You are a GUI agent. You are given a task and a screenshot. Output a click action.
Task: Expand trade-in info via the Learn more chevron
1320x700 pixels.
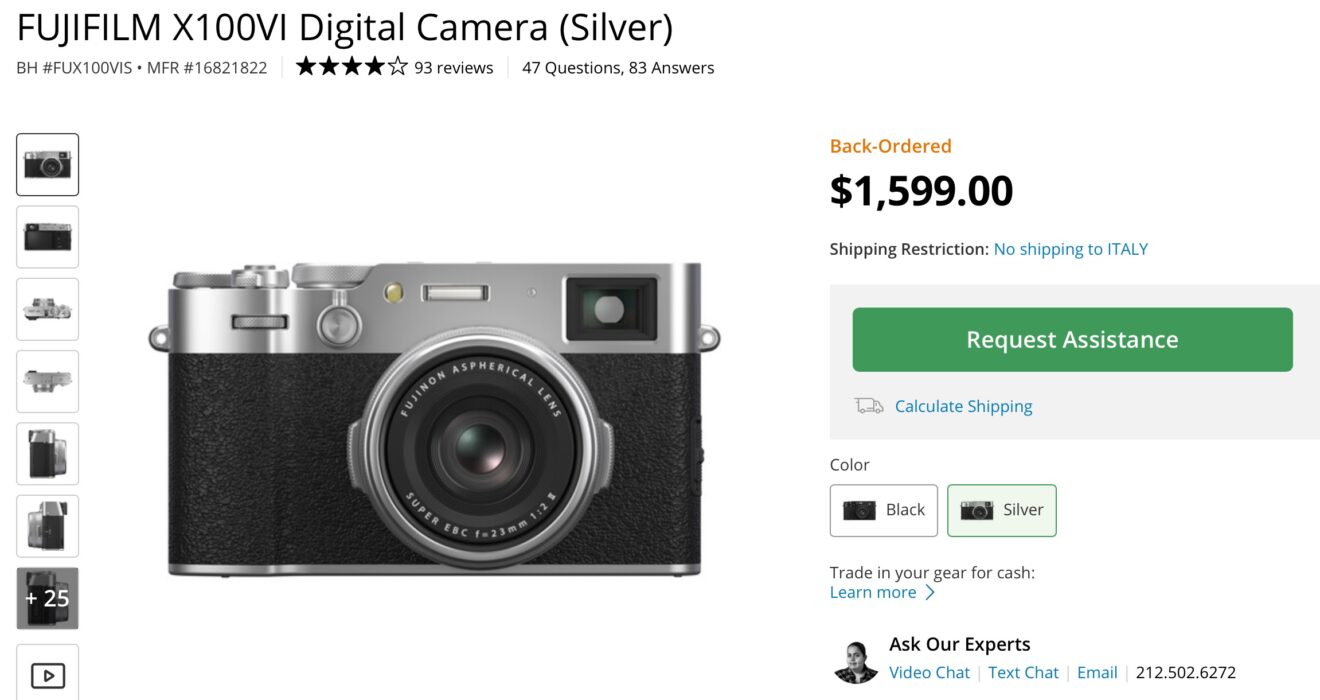(x=930, y=592)
